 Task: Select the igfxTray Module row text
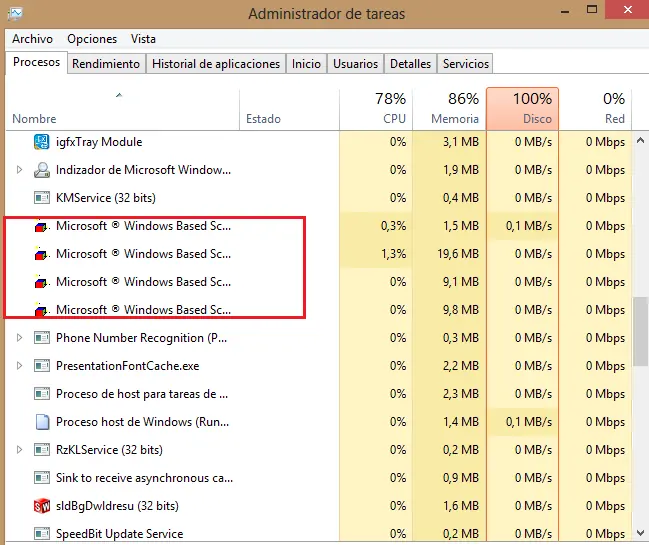pyautogui.click(x=99, y=142)
